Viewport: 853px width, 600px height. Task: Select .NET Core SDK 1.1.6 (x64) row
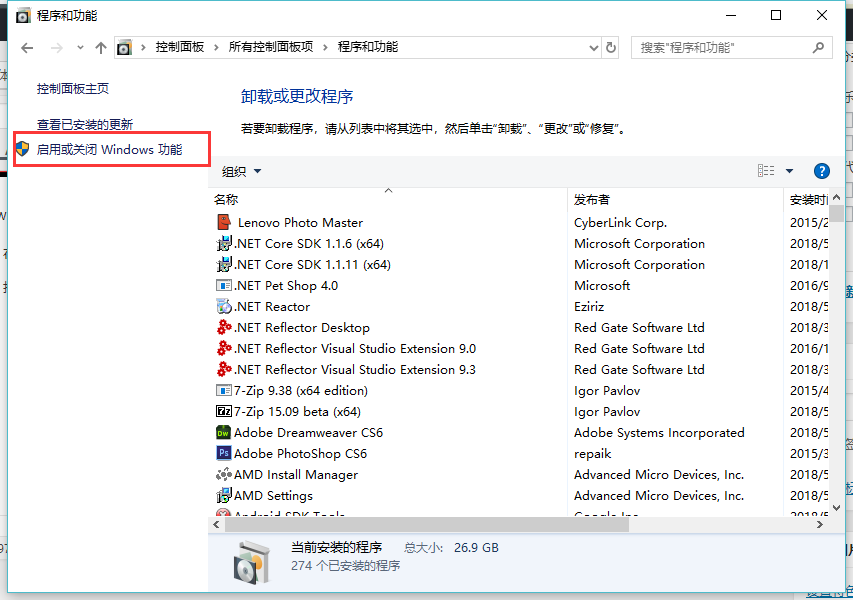click(x=308, y=244)
